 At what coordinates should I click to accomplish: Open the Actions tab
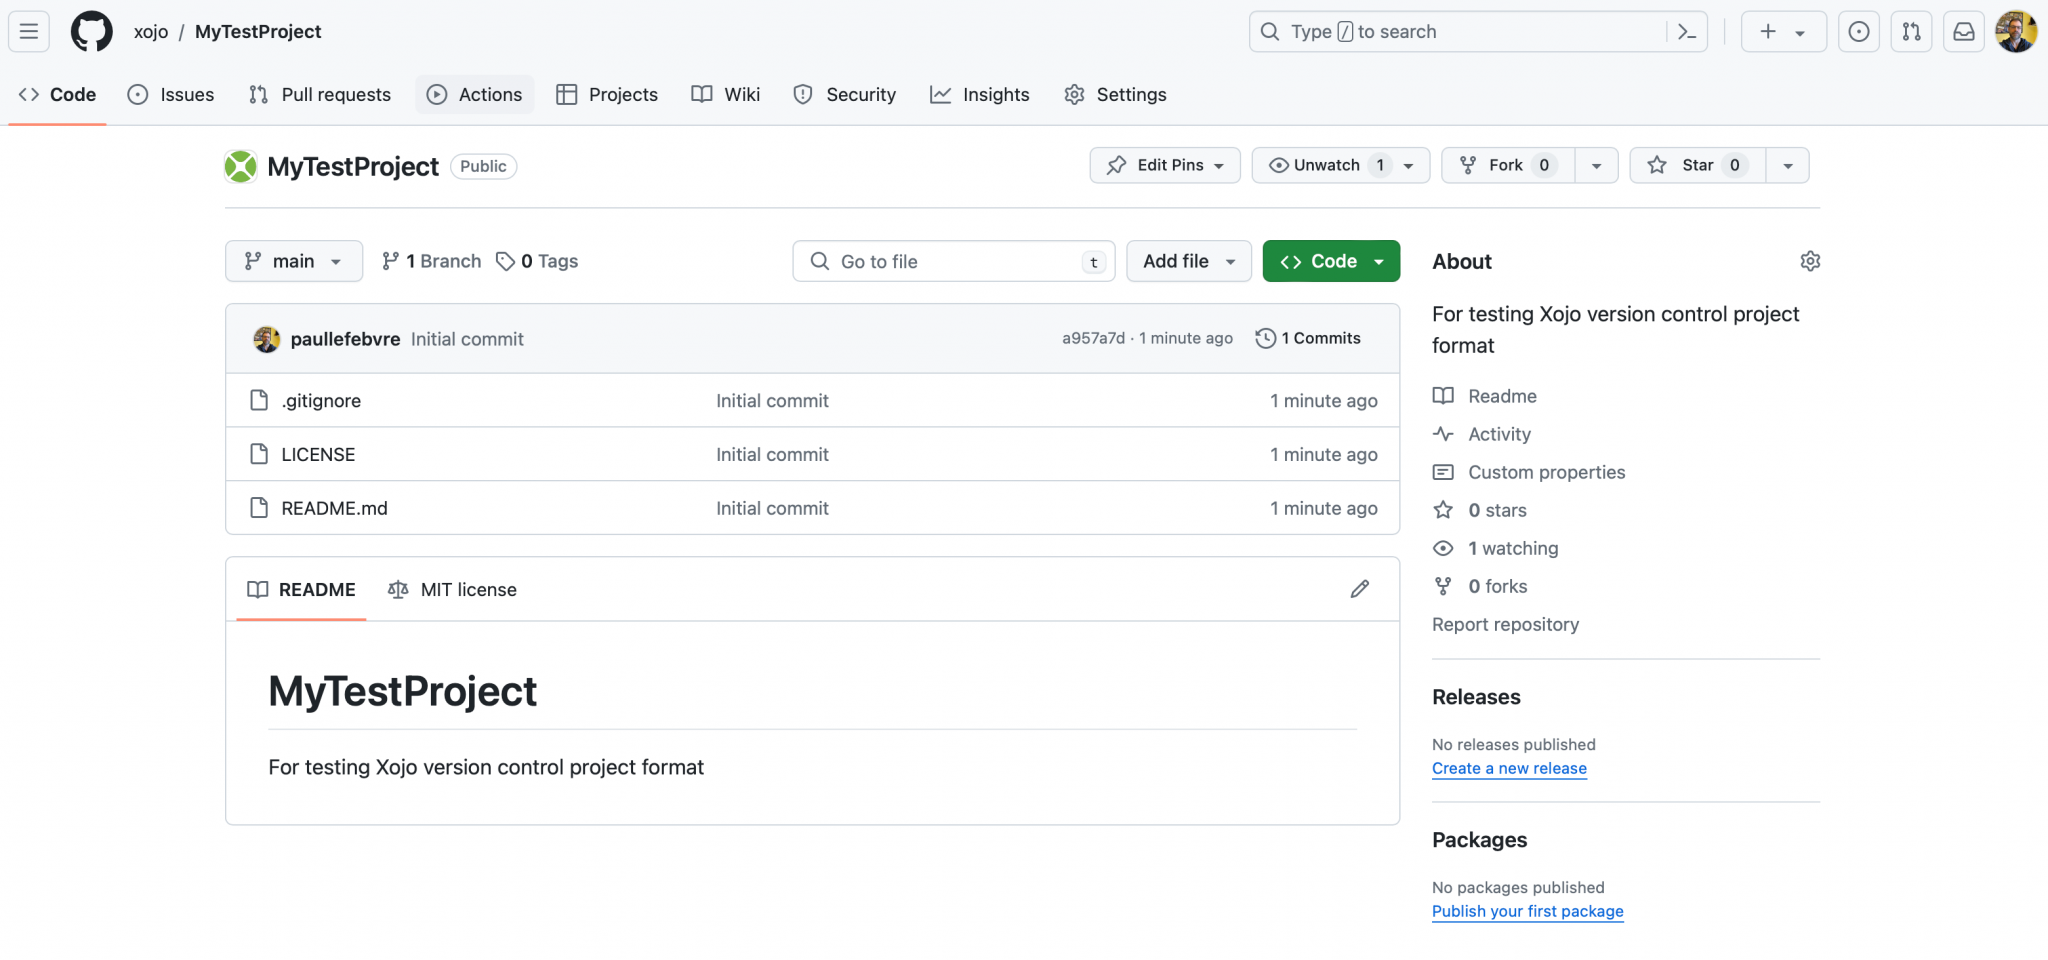coord(475,94)
